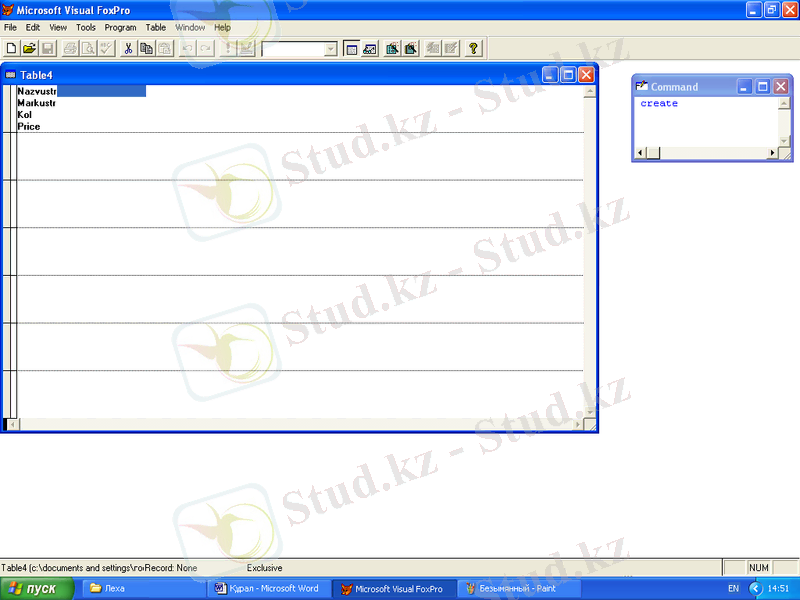Click the Cut scissors icon
The height and width of the screenshot is (600, 800).
128,48
